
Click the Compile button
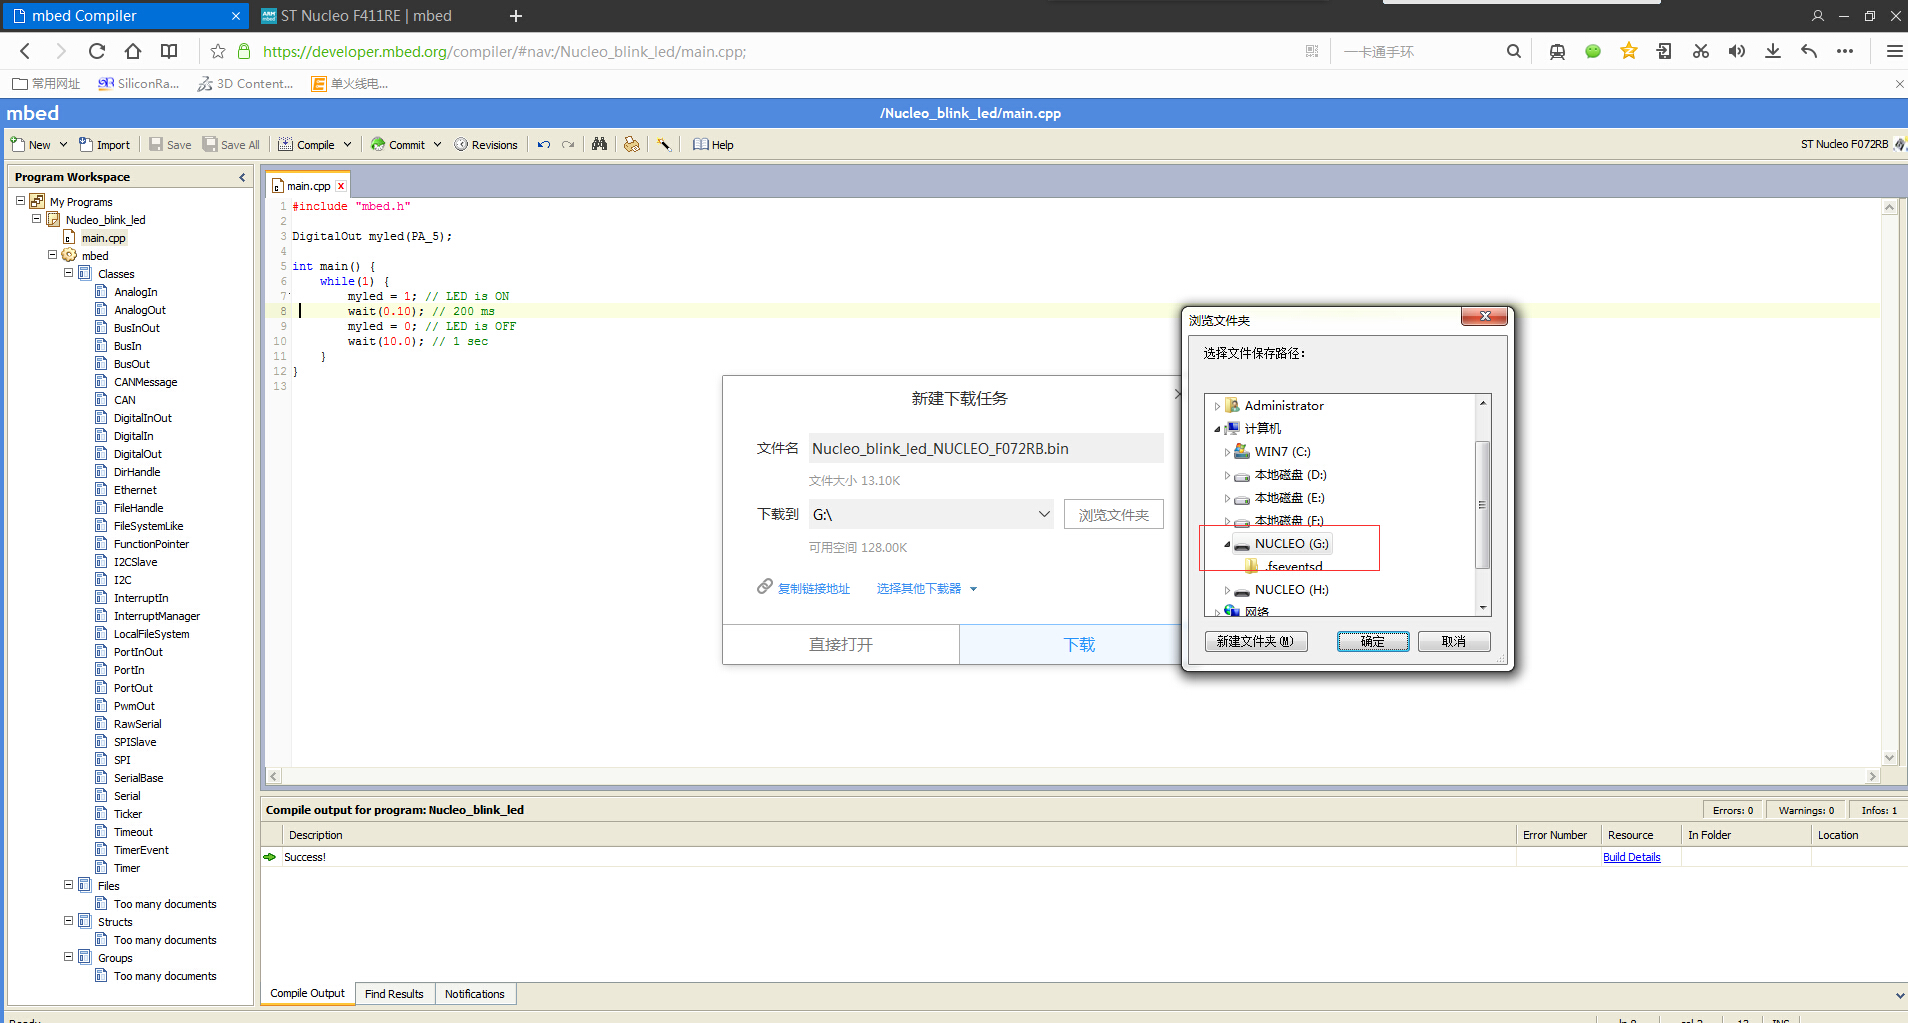306,145
